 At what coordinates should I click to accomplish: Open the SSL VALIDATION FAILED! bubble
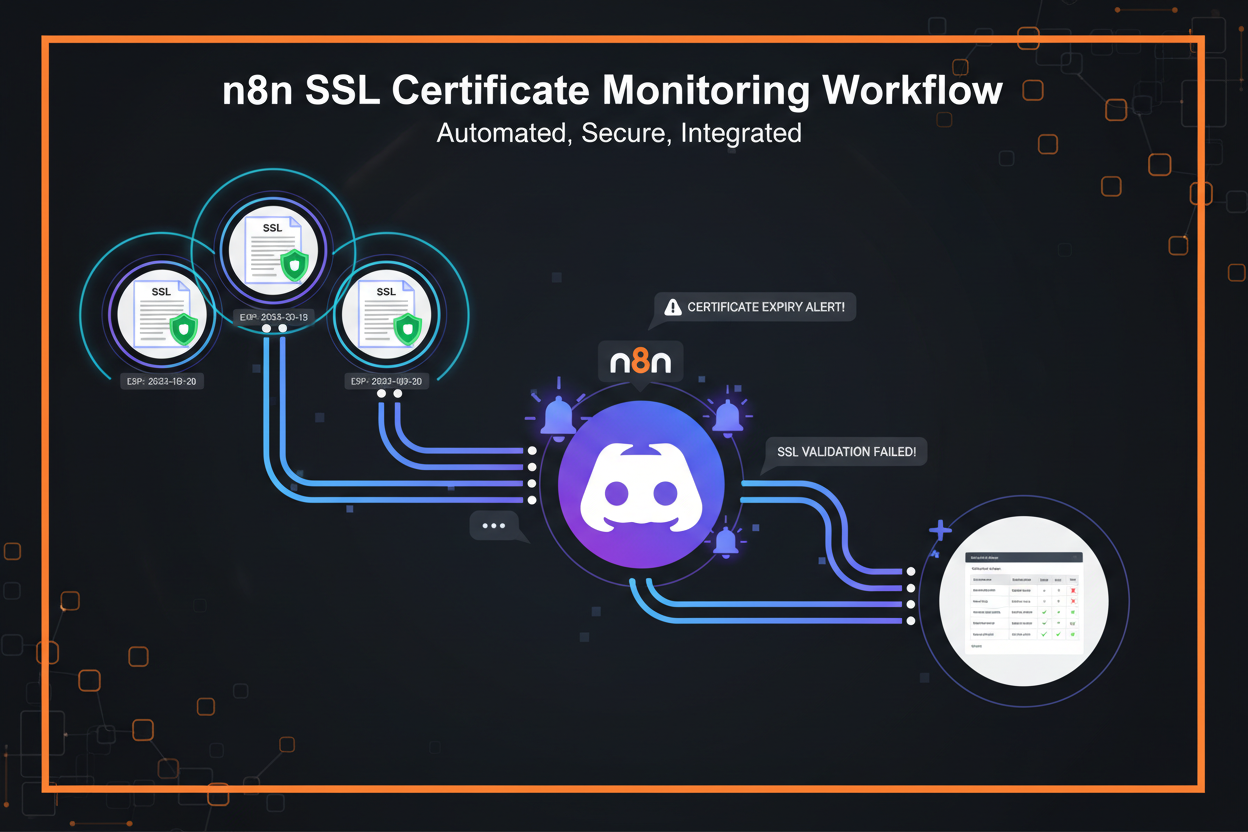coord(846,453)
